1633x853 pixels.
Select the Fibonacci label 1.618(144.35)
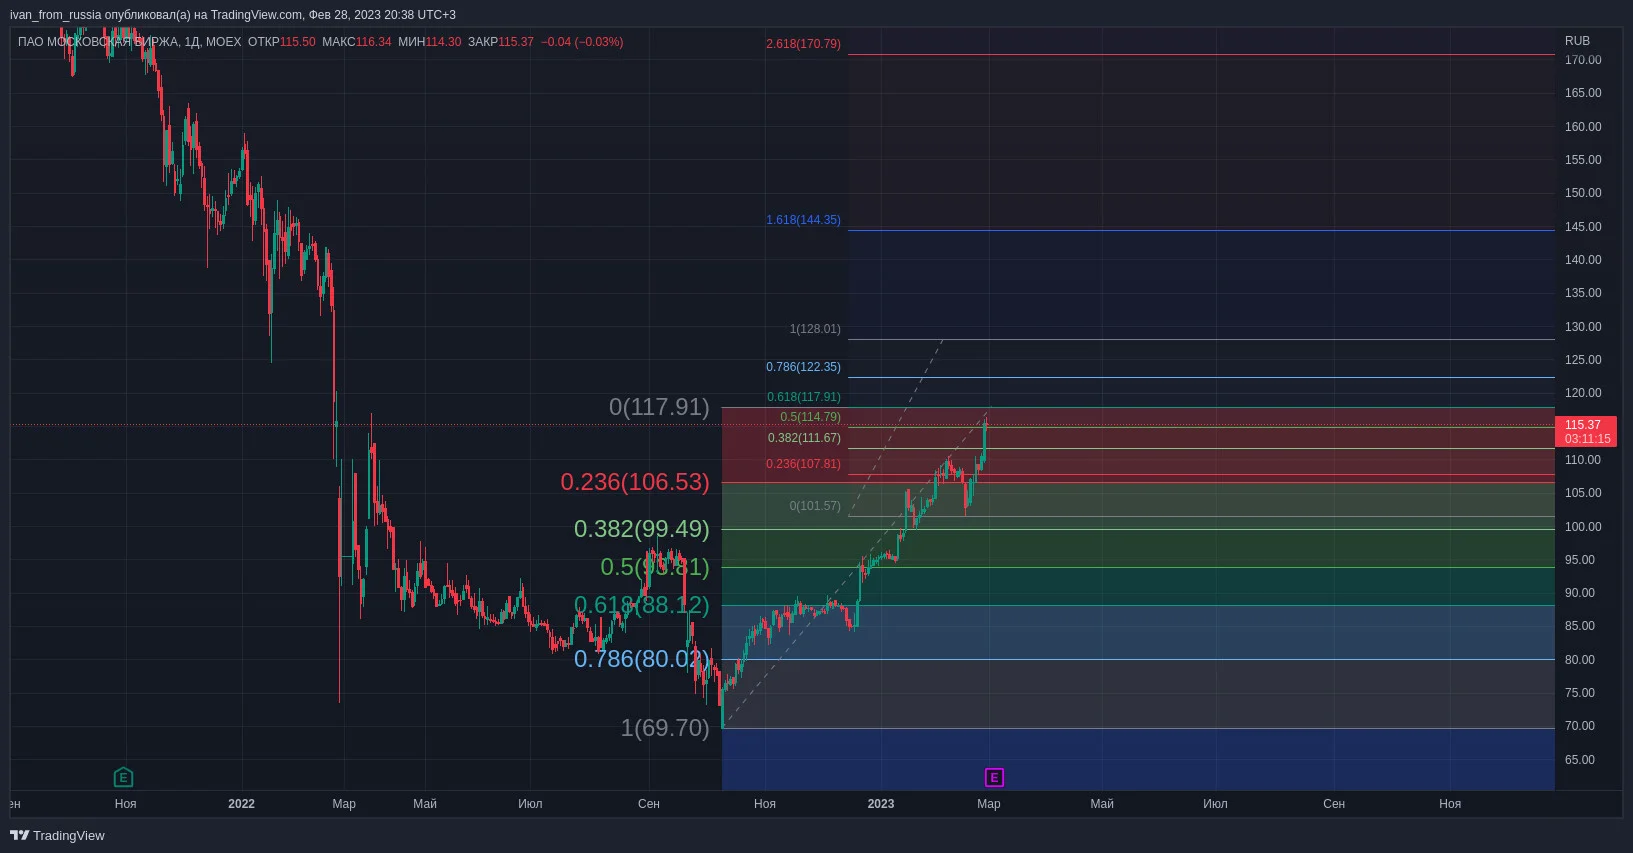click(803, 220)
